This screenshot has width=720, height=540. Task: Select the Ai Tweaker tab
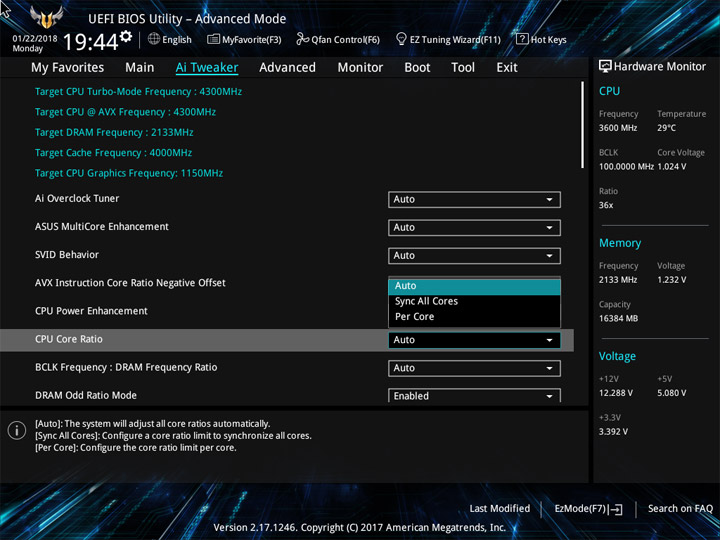tap(207, 68)
